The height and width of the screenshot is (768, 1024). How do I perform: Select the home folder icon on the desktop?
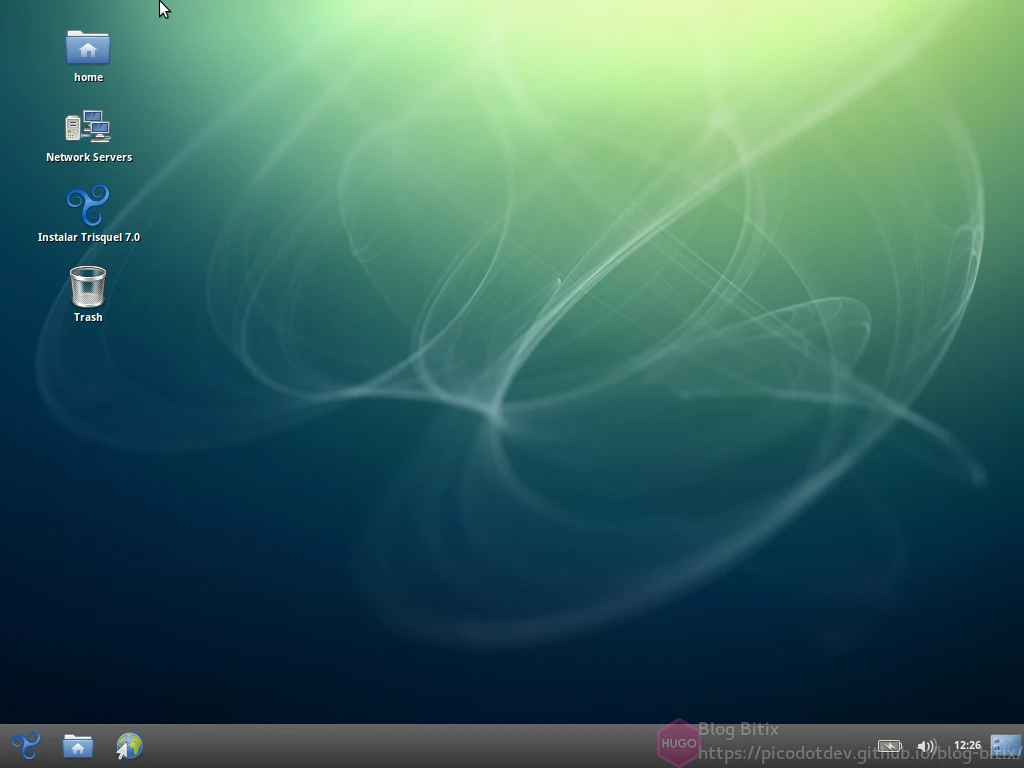point(88,48)
